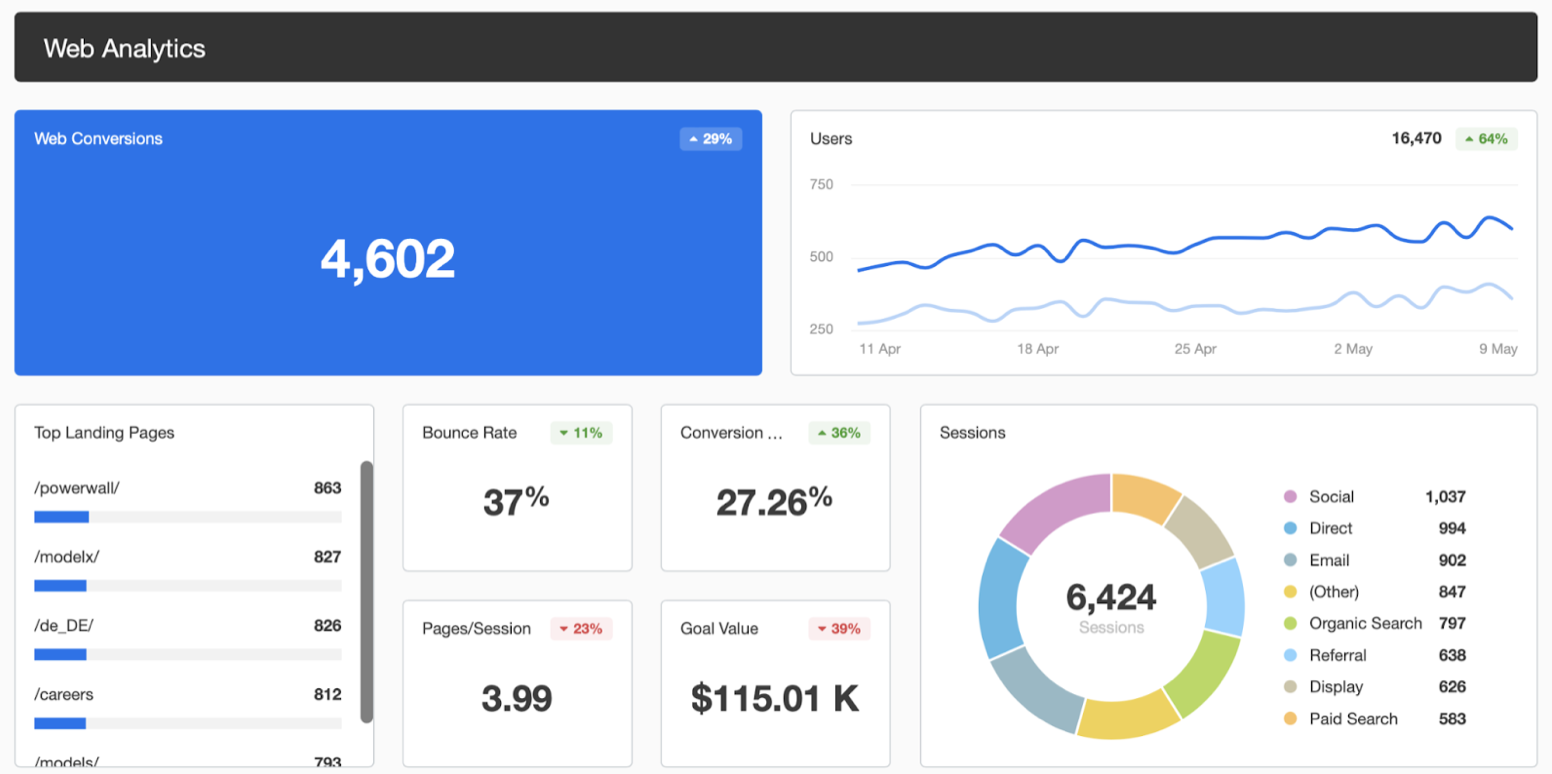
Task: Click the Bounce Rate card title
Action: pos(469,433)
